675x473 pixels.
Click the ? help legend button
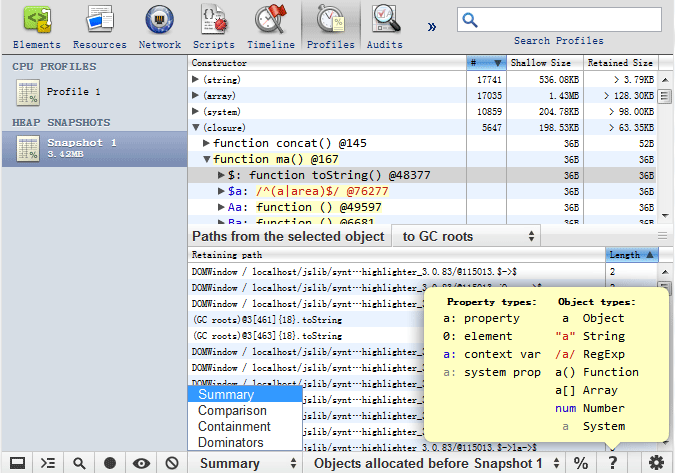[x=612, y=463]
